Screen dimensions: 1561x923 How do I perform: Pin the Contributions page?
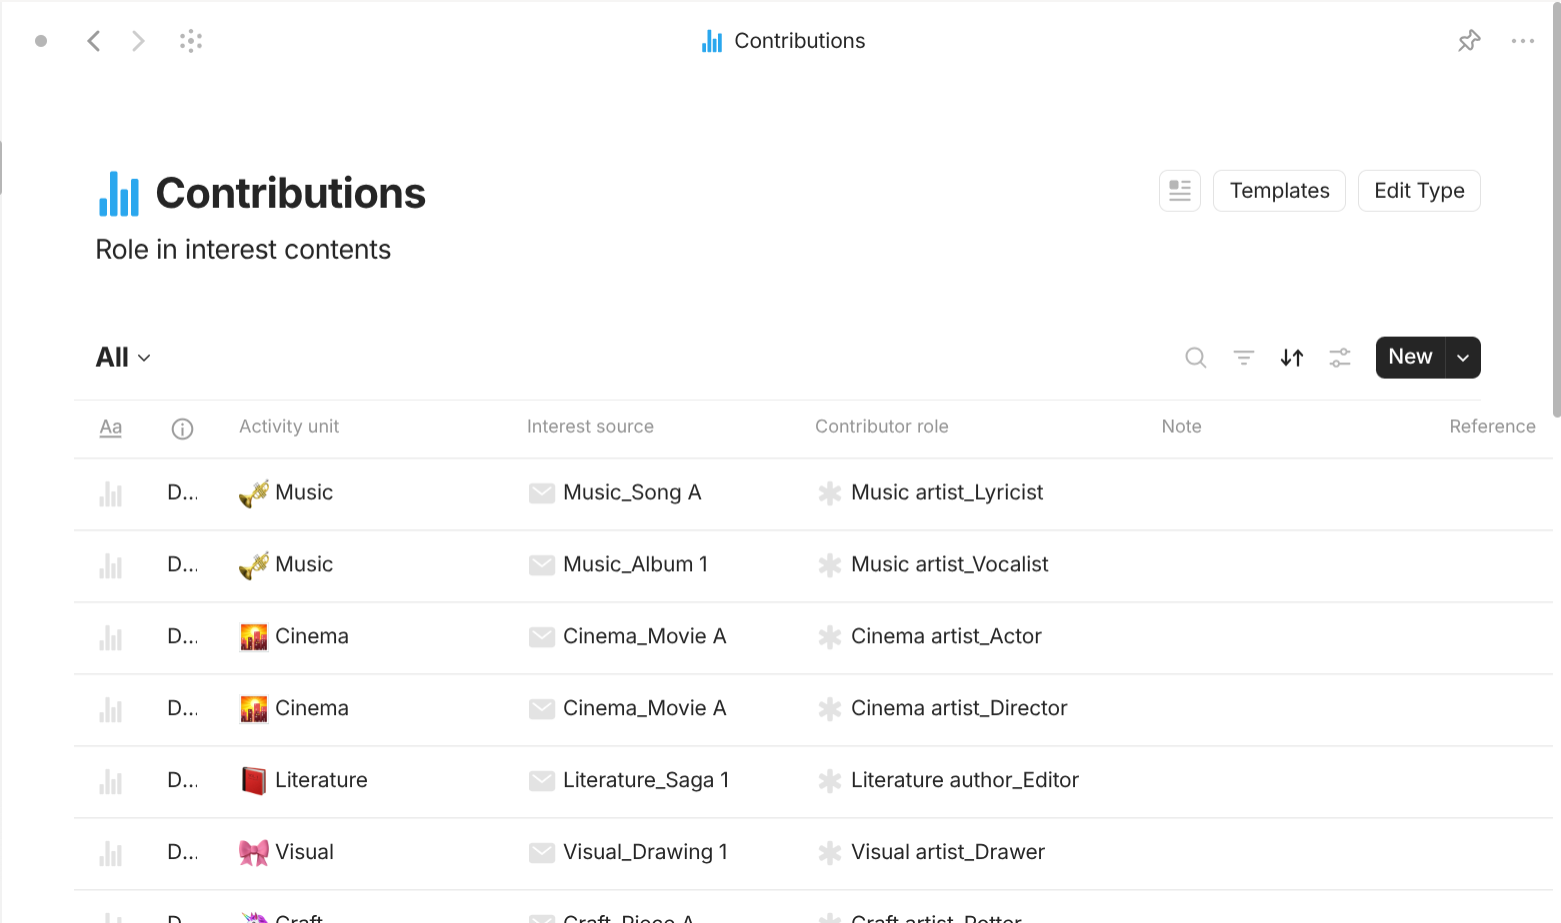pyautogui.click(x=1469, y=40)
